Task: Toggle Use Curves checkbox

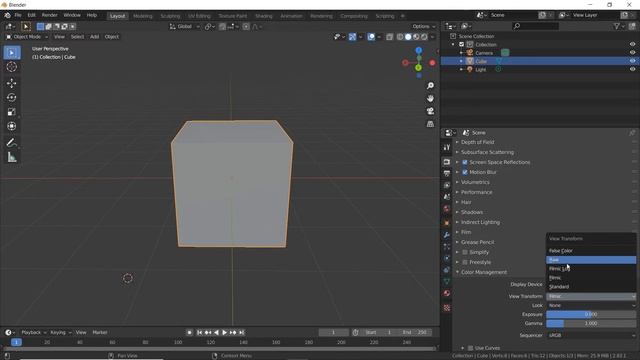Action: (470, 348)
